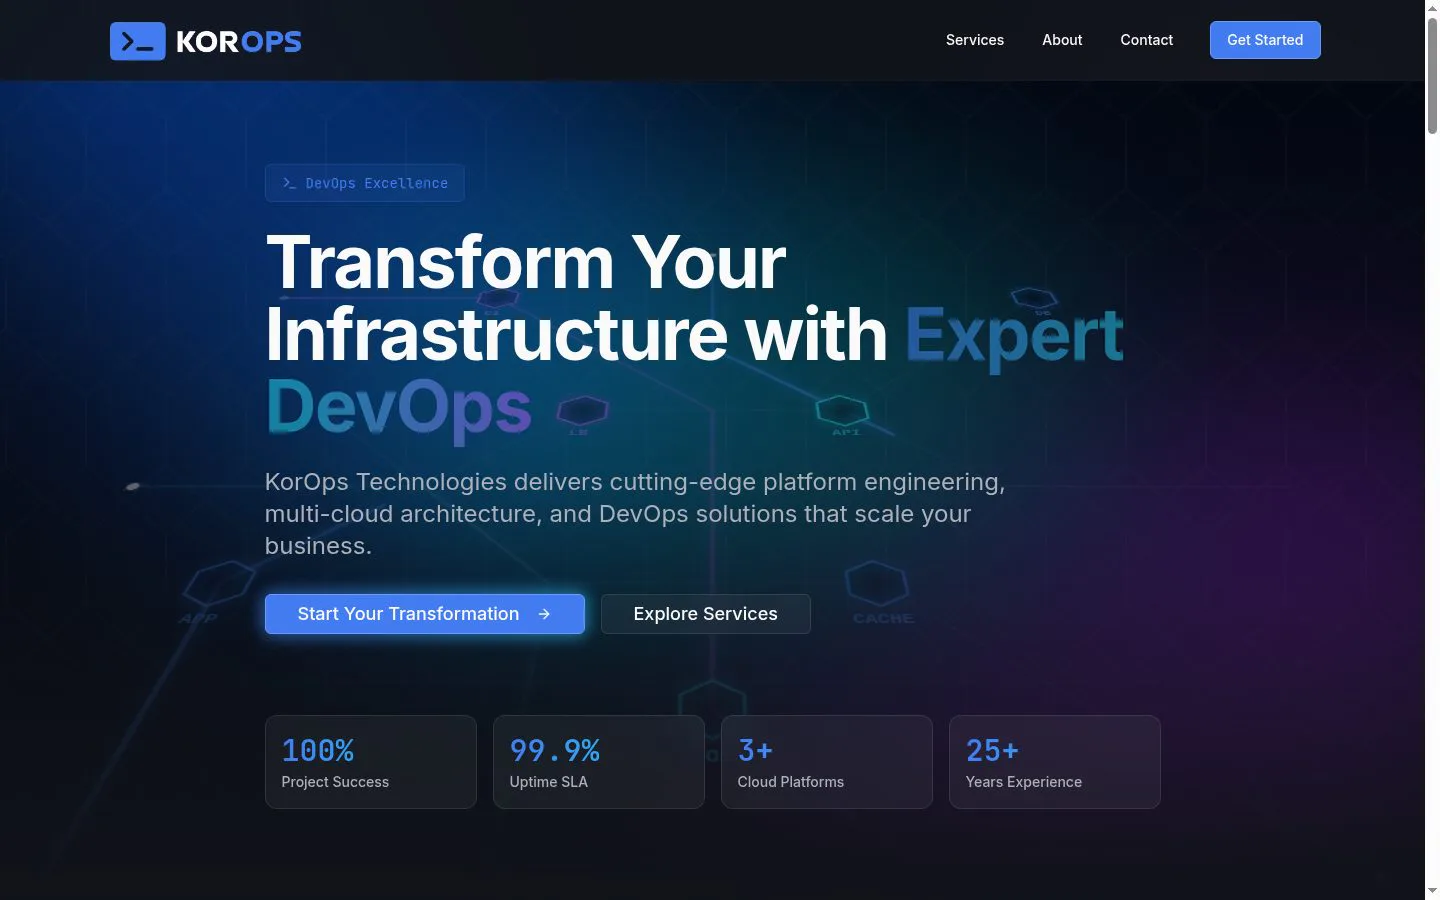Click the 'Cloud Platforms' label

tap(791, 782)
